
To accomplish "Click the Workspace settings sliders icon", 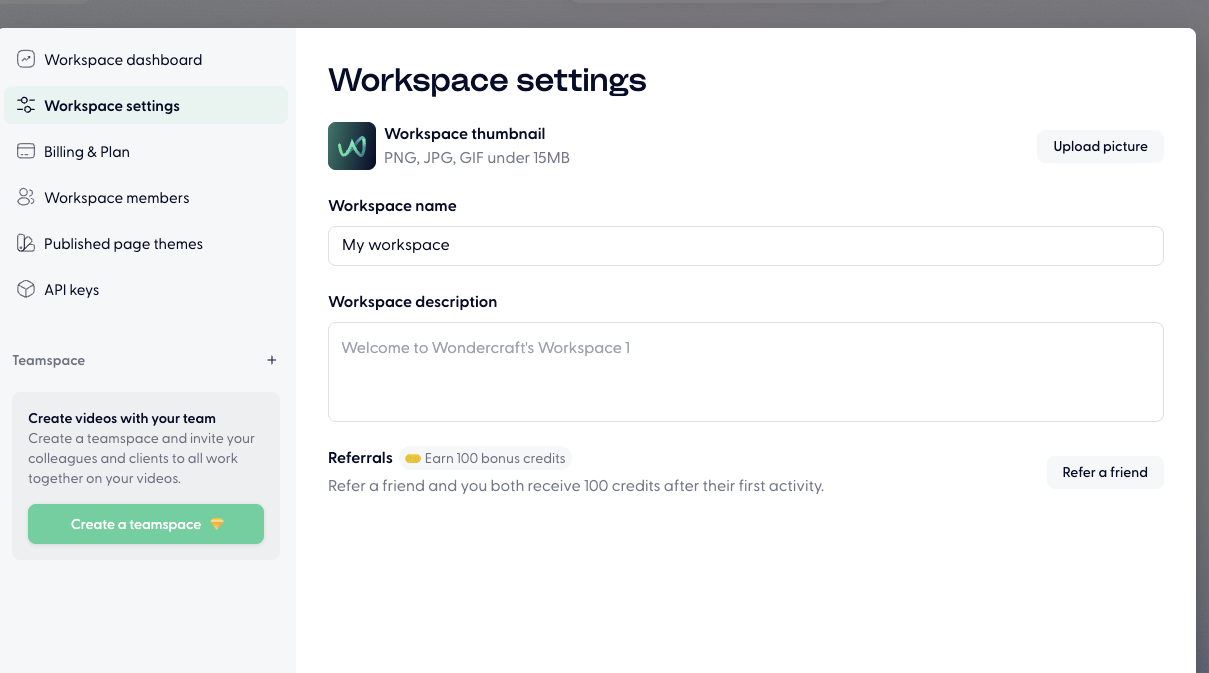I will [x=26, y=105].
